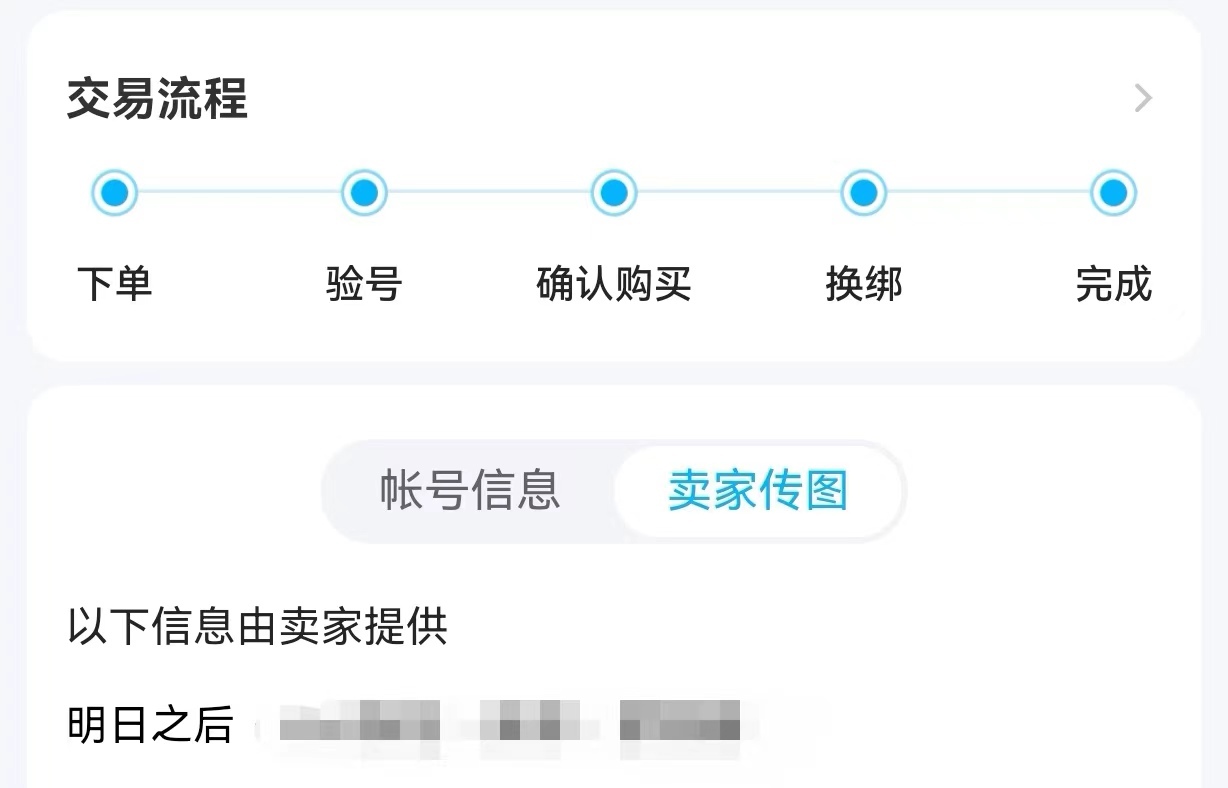
Task: Tap the 换绑 step dot
Action: click(x=864, y=192)
